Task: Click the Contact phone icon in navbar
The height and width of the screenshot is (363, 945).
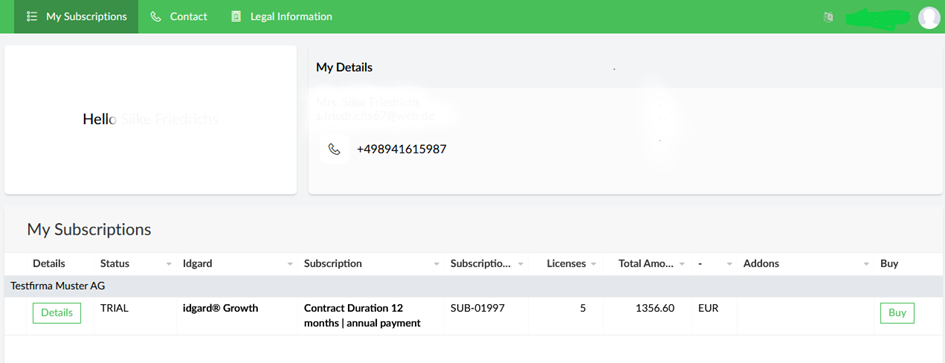Action: point(155,16)
